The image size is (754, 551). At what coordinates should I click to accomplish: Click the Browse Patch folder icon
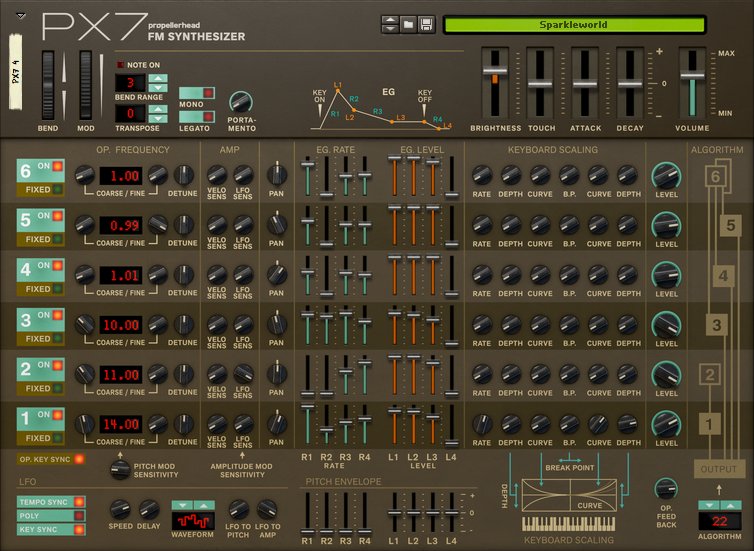[408, 24]
